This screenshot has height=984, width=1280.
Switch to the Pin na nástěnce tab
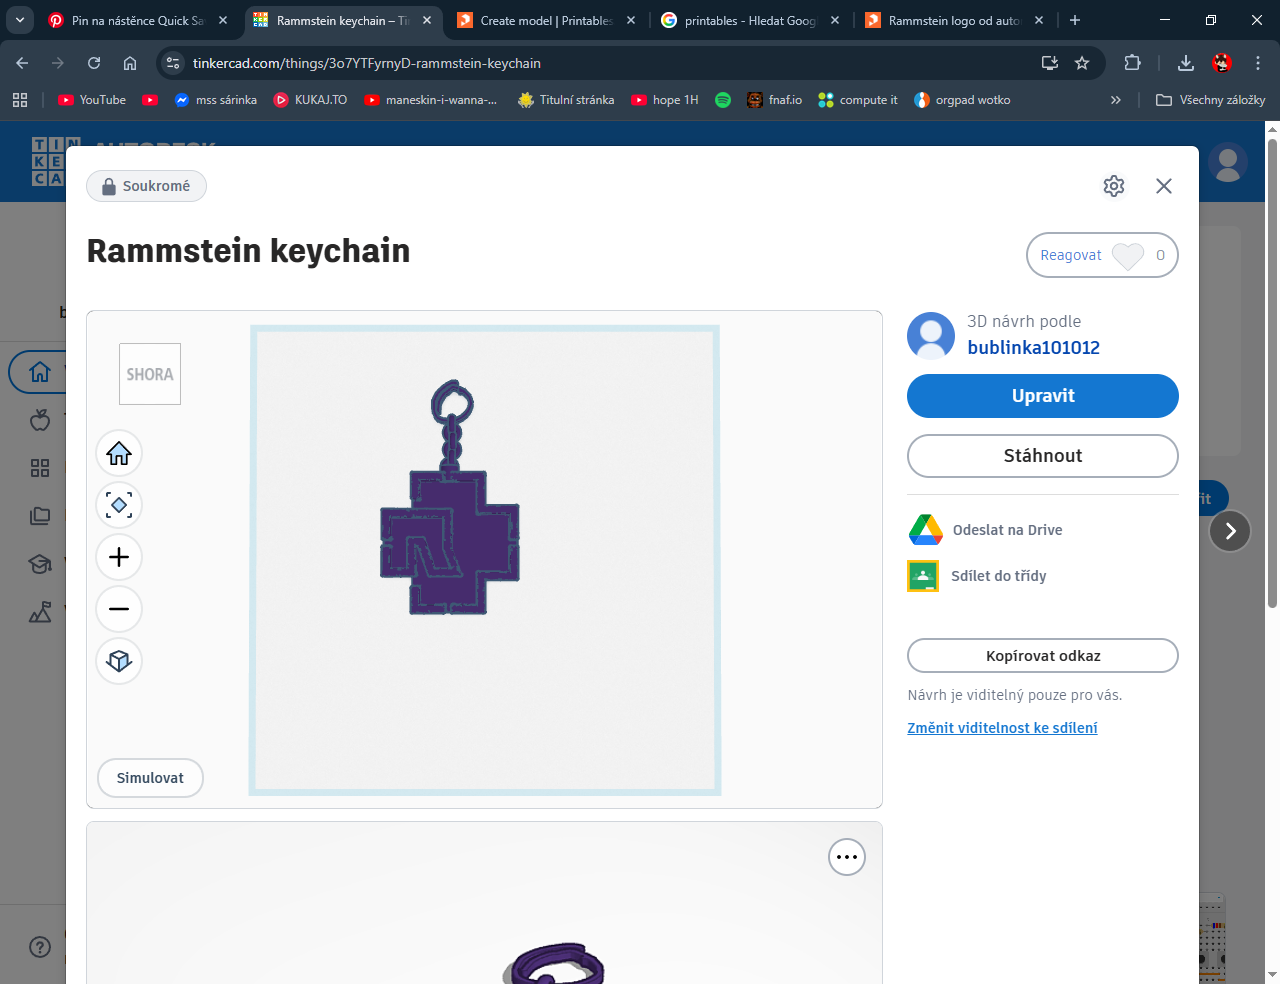coord(138,20)
